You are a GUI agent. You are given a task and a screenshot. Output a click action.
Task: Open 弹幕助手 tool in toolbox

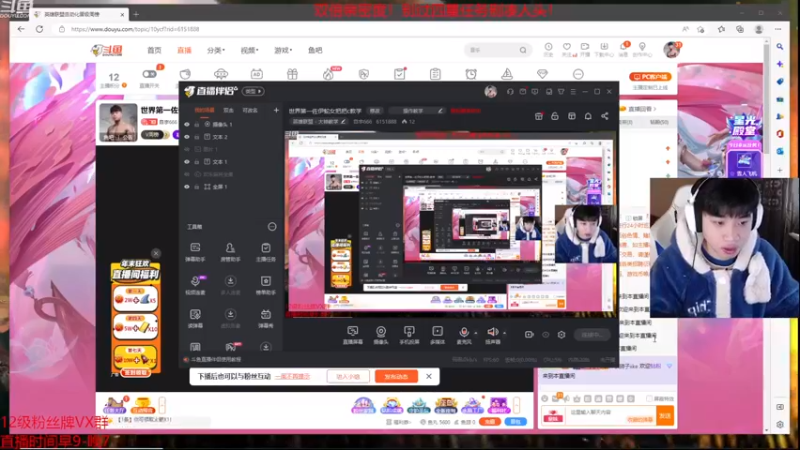pos(195,252)
